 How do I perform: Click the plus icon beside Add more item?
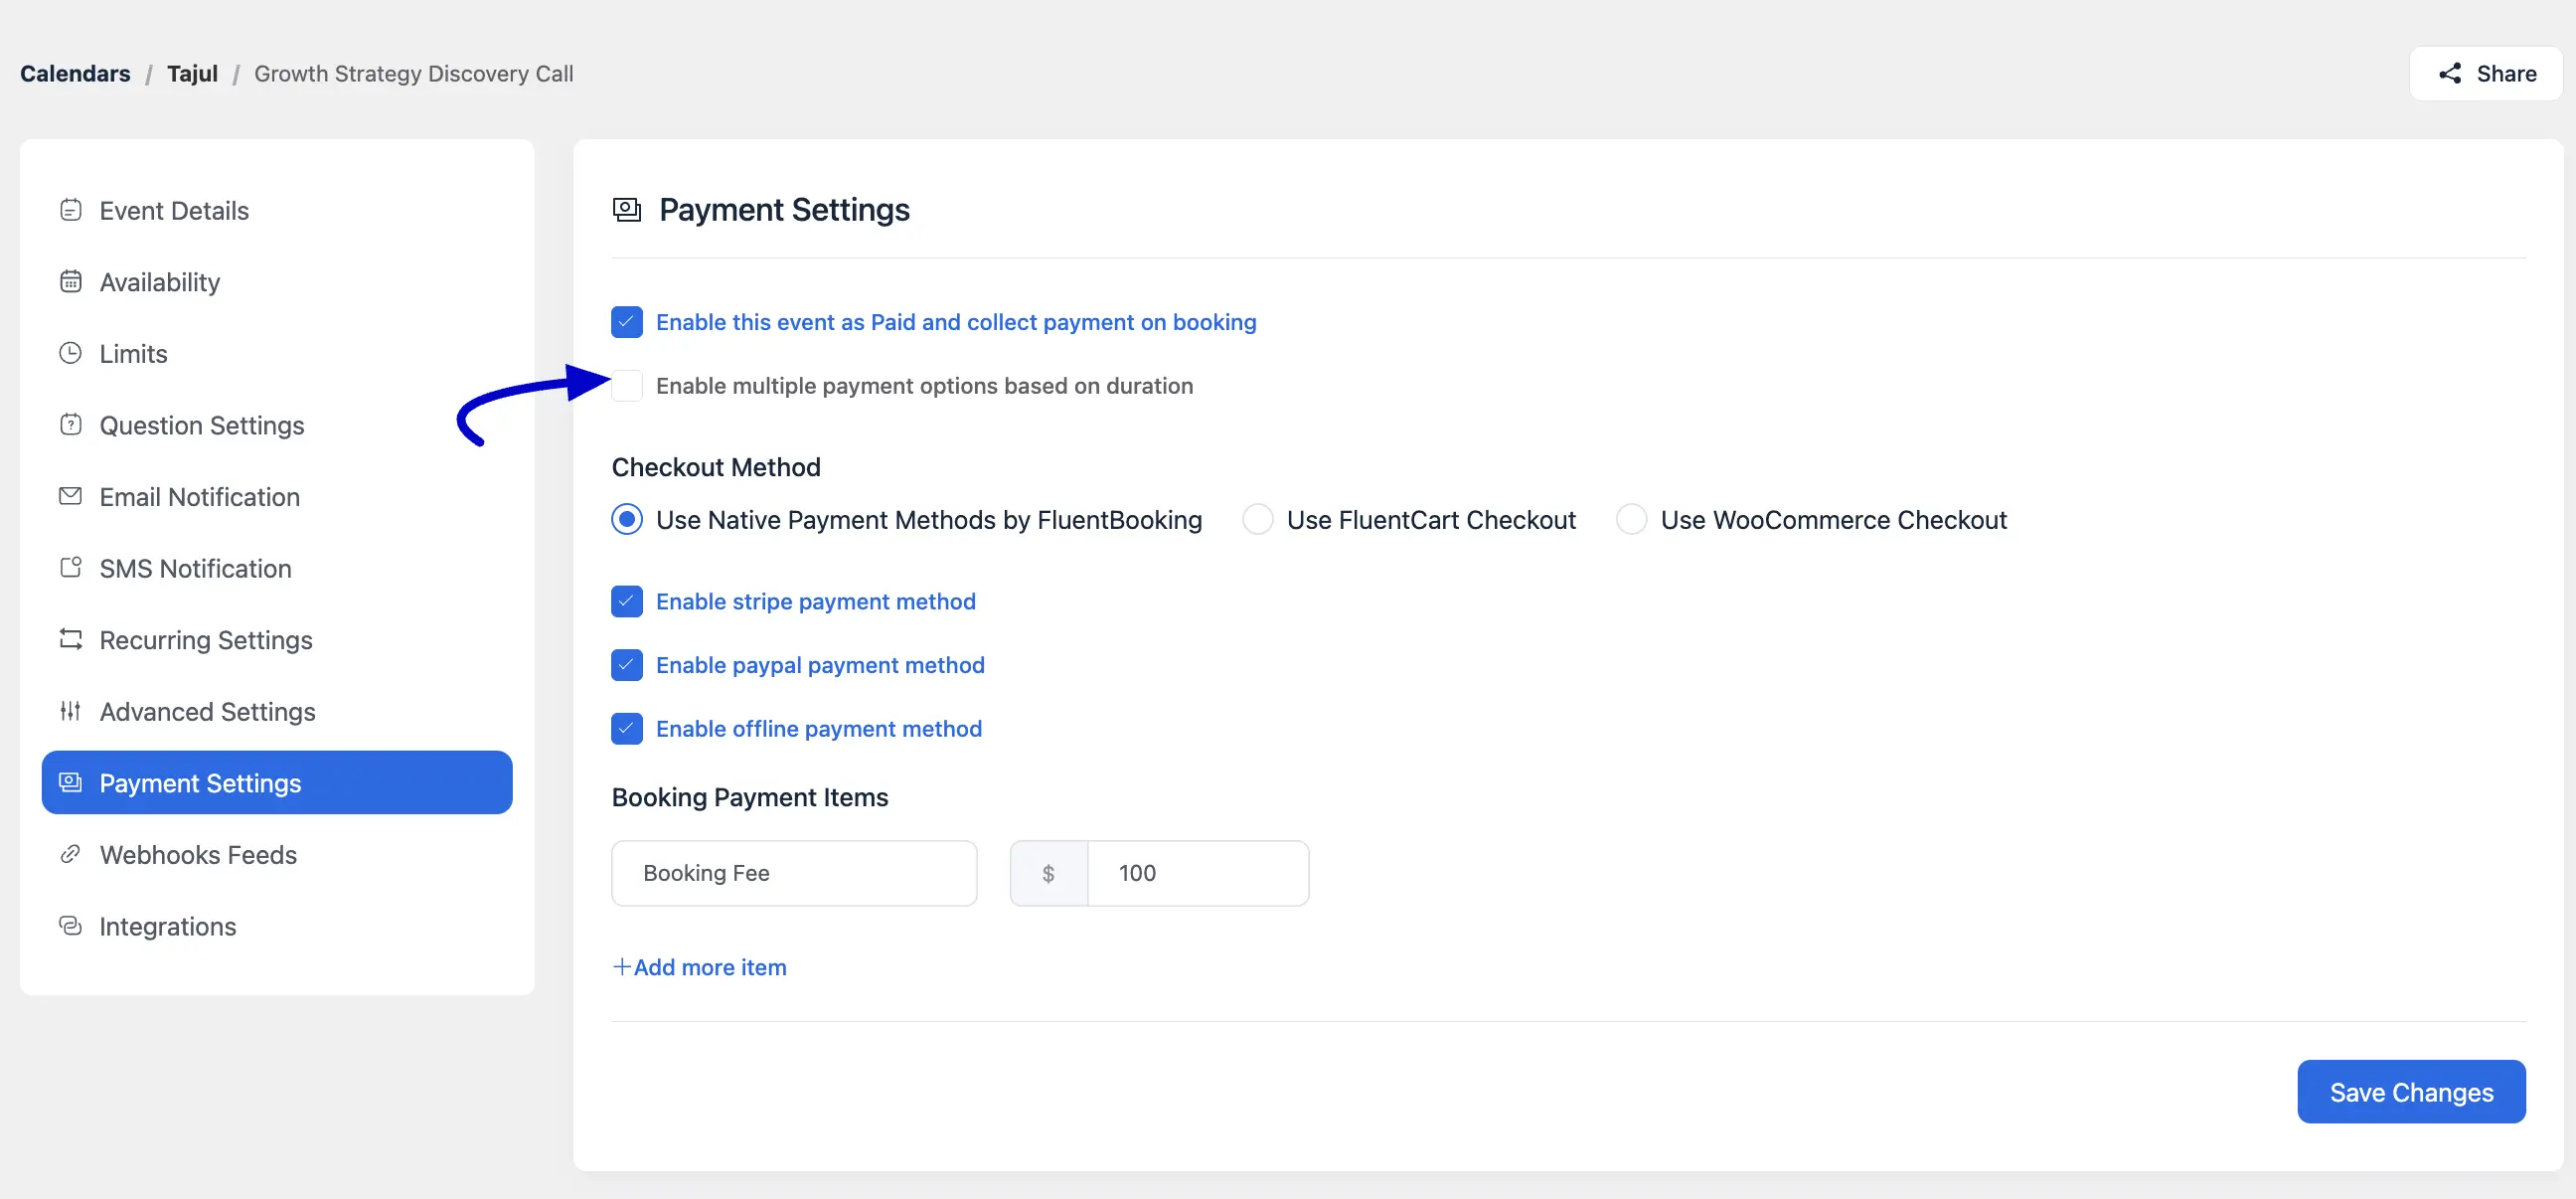coord(621,966)
